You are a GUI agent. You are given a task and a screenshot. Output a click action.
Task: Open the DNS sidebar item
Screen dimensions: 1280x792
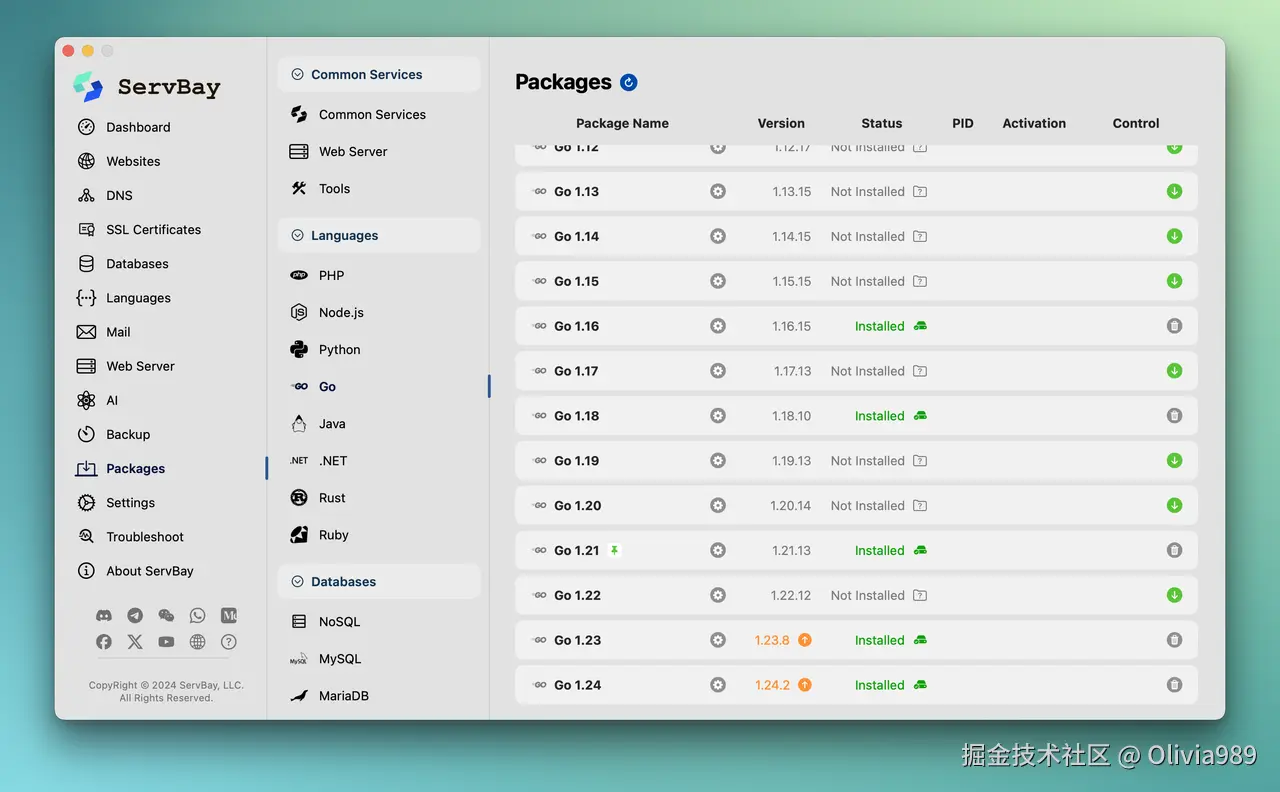[119, 195]
